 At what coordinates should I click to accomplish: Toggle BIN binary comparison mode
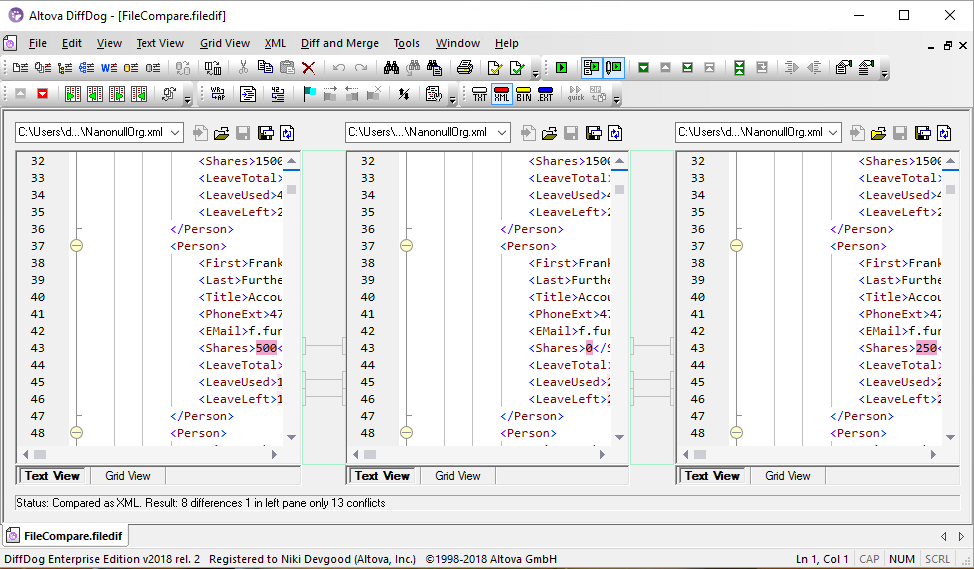(524, 94)
